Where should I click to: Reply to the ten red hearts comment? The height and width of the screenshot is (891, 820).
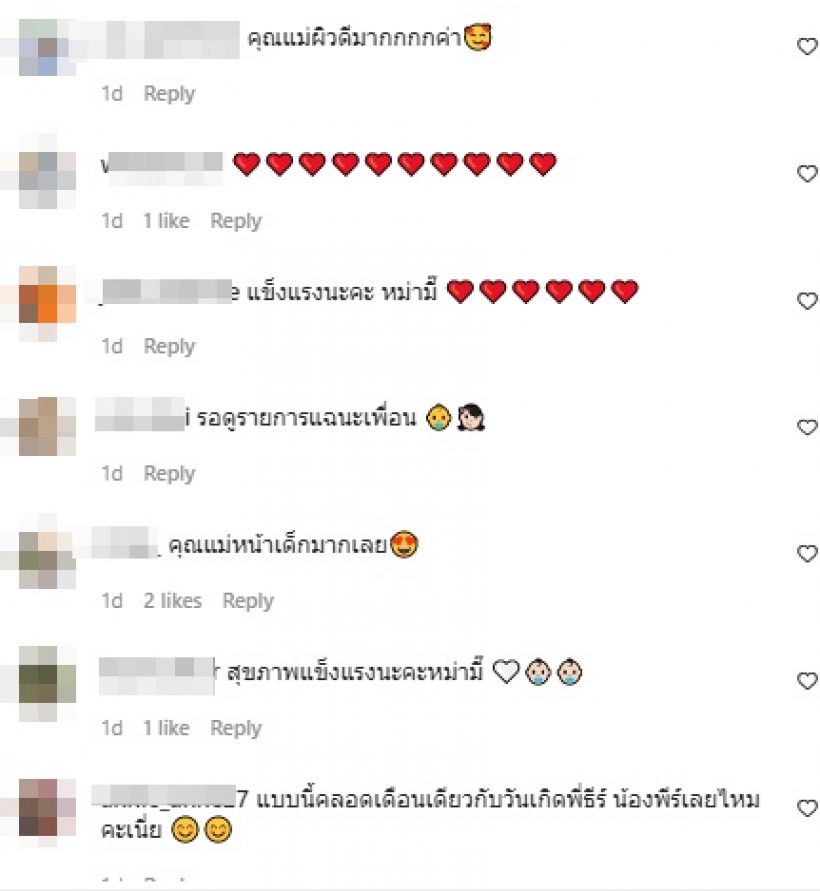236,221
